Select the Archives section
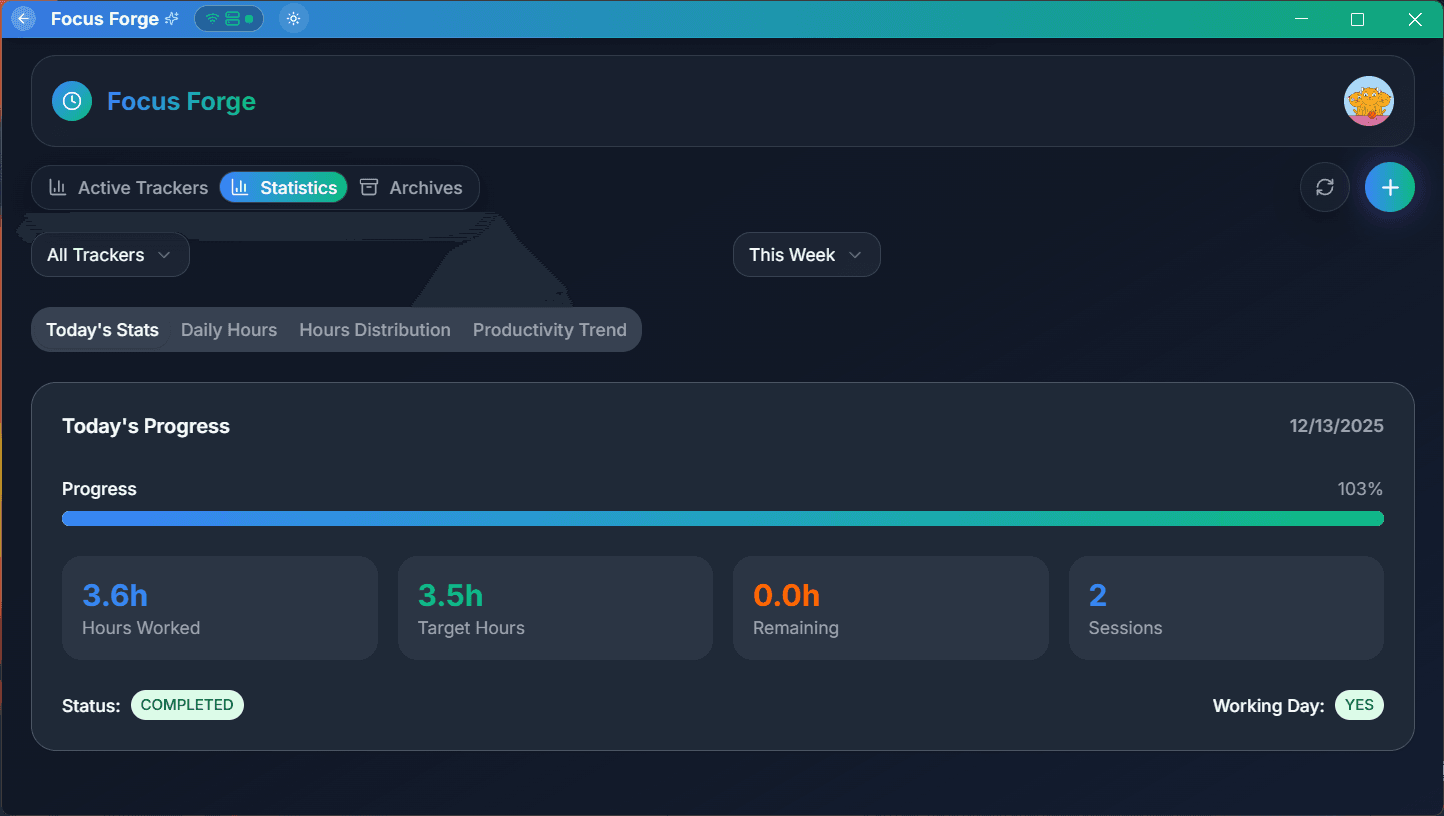The image size is (1444, 816). 412,187
